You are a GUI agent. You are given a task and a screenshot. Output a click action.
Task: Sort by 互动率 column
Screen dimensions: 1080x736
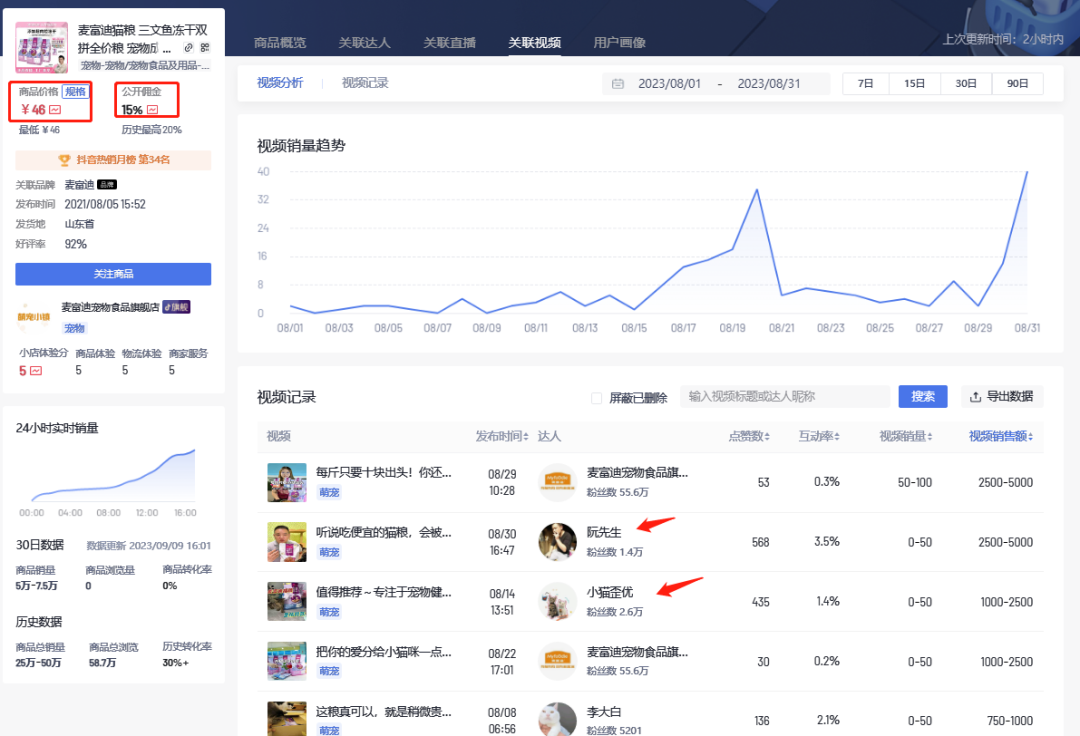pyautogui.click(x=819, y=437)
